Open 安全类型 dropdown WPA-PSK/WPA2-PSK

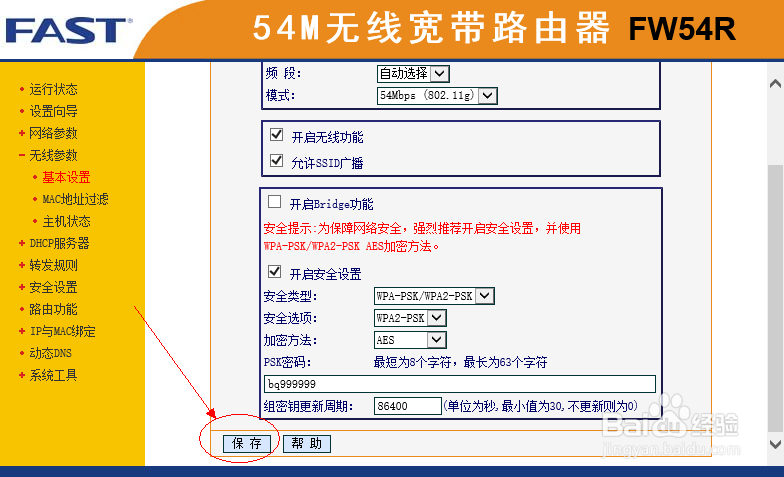[x=434, y=296]
